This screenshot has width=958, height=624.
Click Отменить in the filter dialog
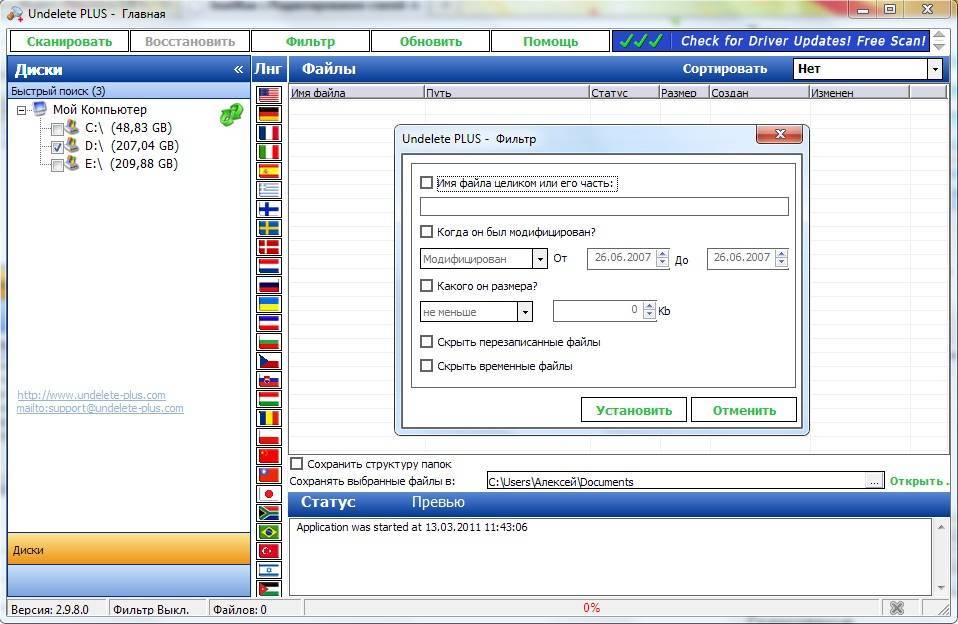click(x=744, y=410)
